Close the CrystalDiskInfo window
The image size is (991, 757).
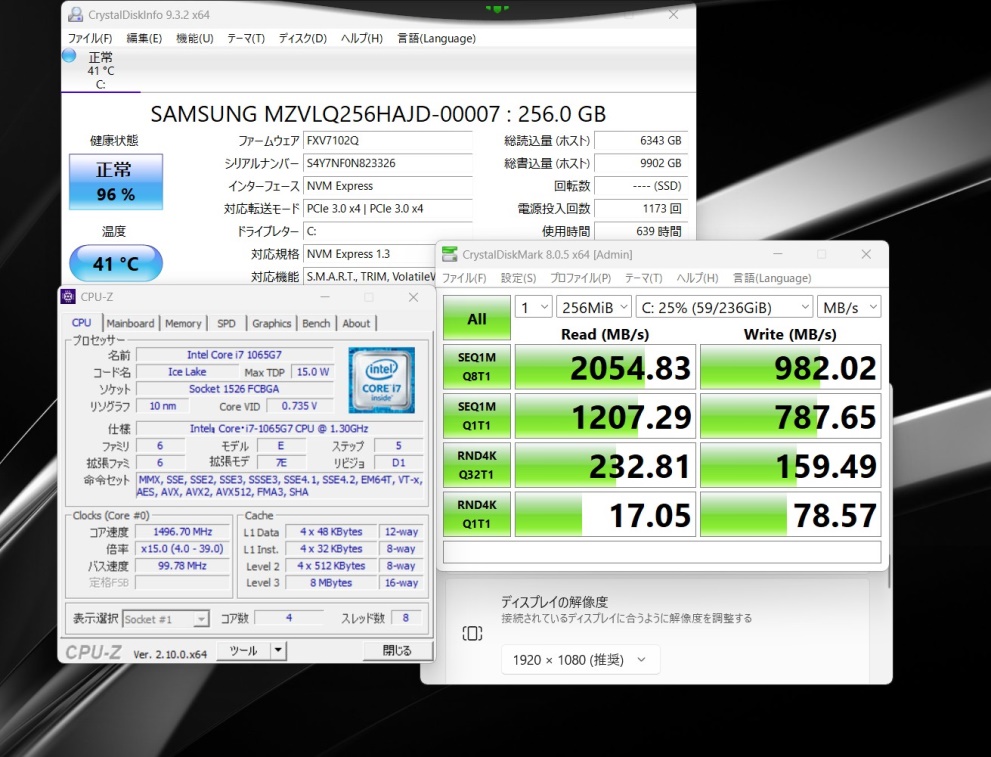click(x=673, y=15)
